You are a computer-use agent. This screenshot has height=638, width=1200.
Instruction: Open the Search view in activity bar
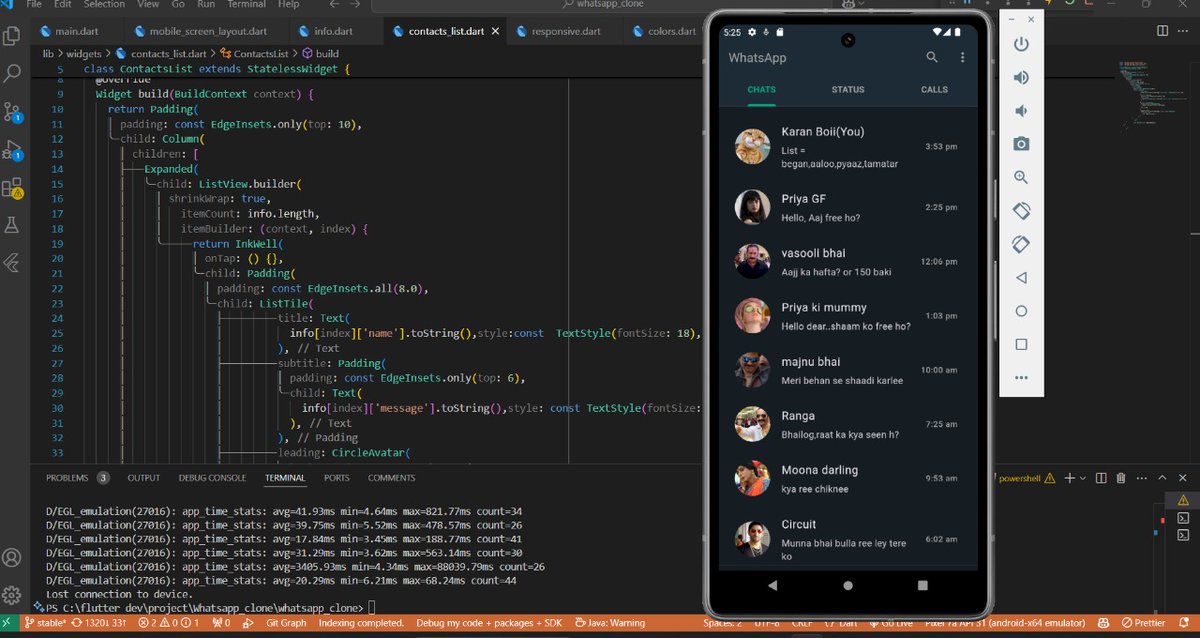click(x=13, y=74)
